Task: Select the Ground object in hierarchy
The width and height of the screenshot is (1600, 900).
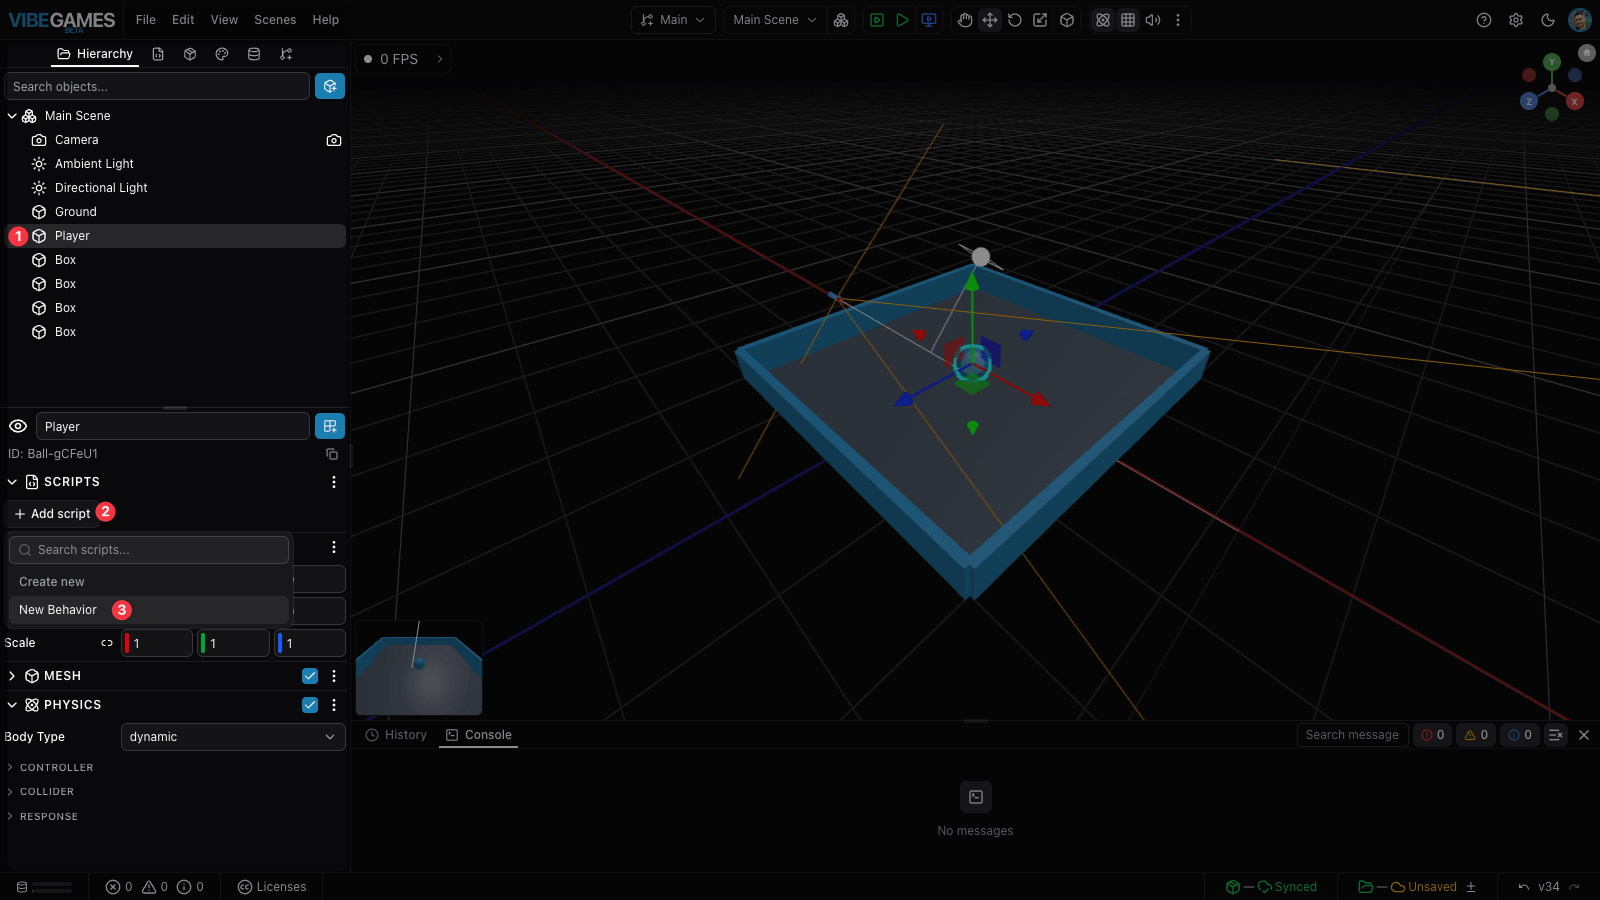Action: tap(176, 212)
